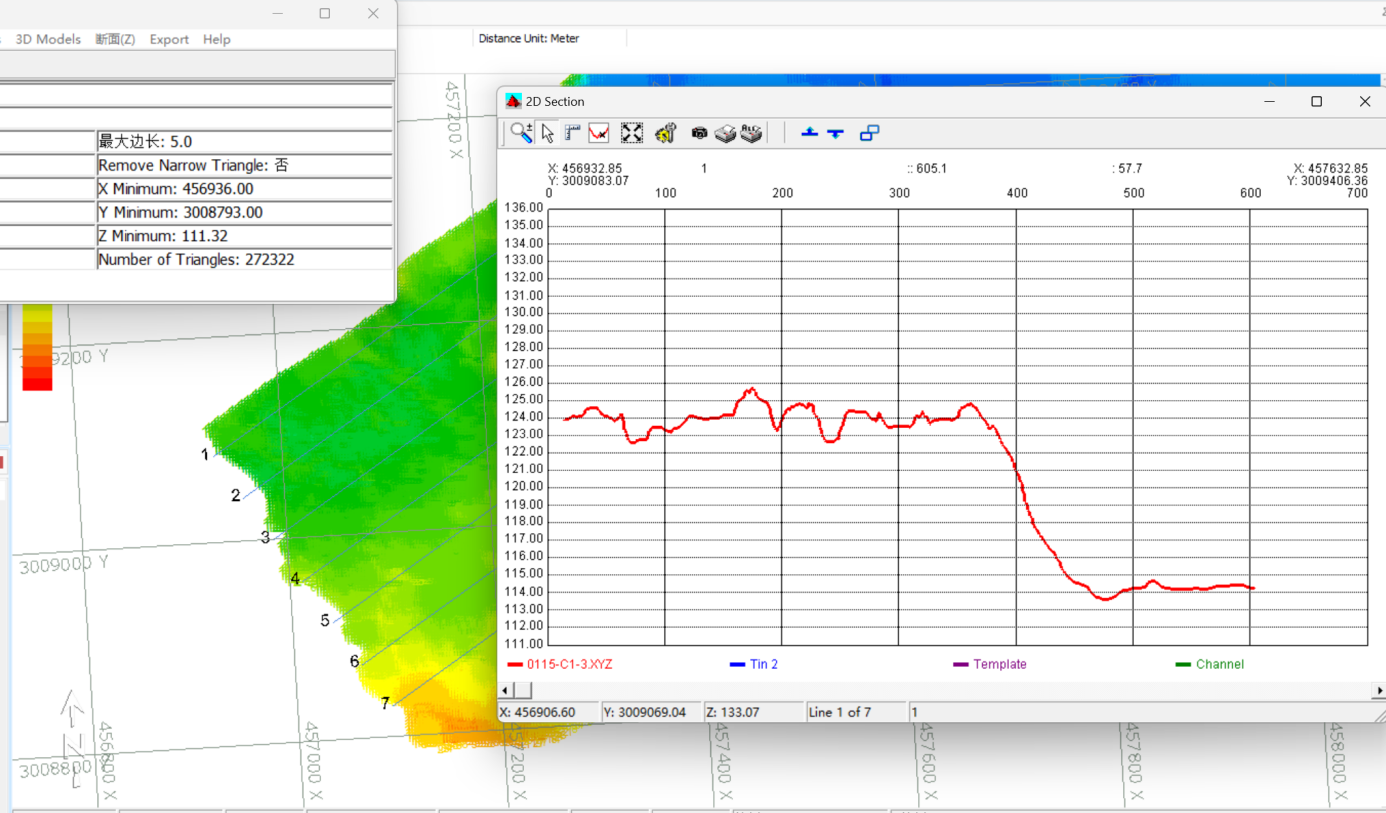Activate the arrow selection tool
Screen dimensions: 1386x813
547,132
